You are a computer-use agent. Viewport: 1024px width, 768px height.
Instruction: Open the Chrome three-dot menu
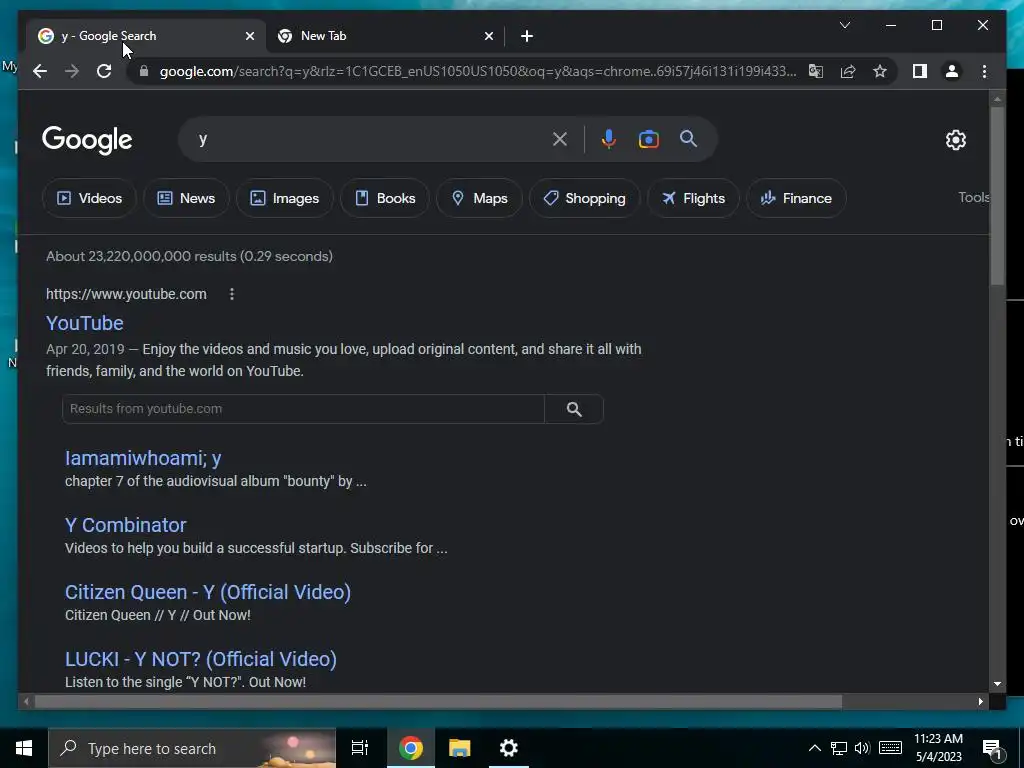pos(984,71)
